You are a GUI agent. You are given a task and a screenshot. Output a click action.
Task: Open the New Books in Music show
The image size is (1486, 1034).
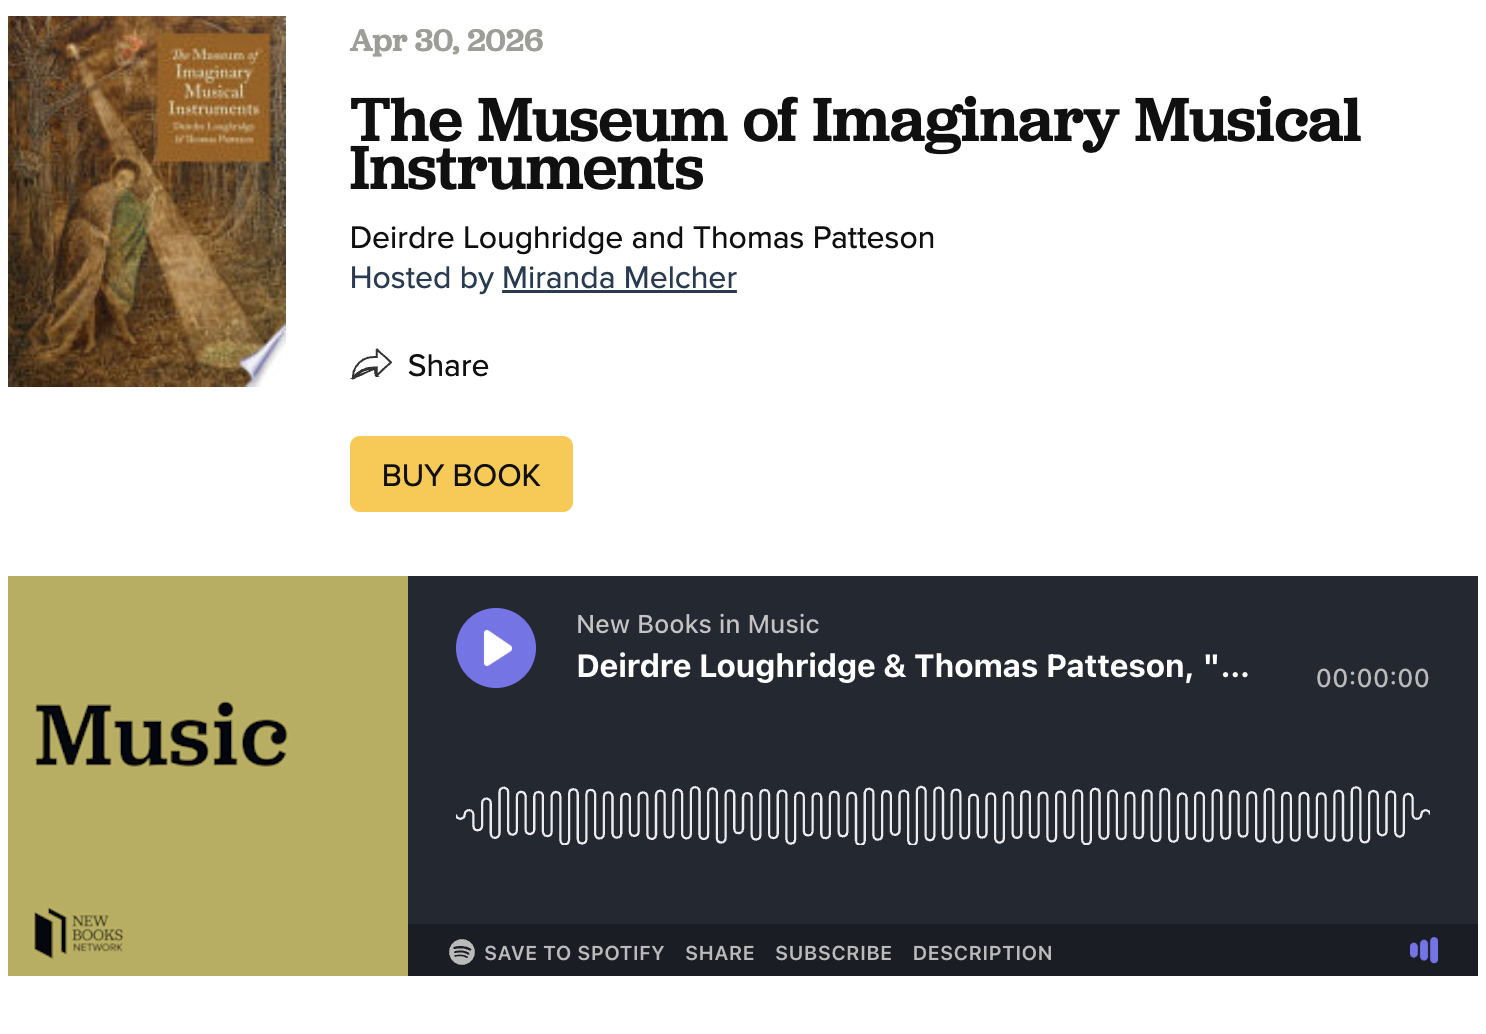pyautogui.click(x=698, y=624)
